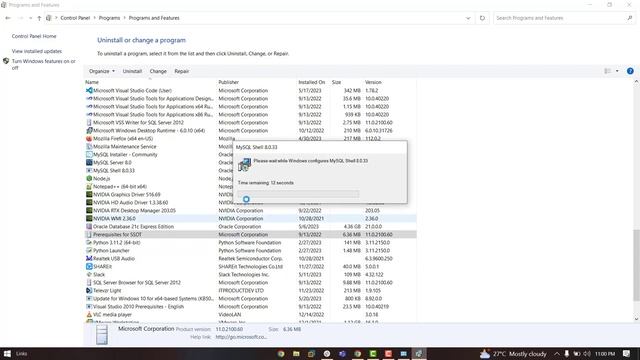The image size is (640, 360).
Task: Click the MySQL Server 8.0 row icon
Action: pos(89,162)
